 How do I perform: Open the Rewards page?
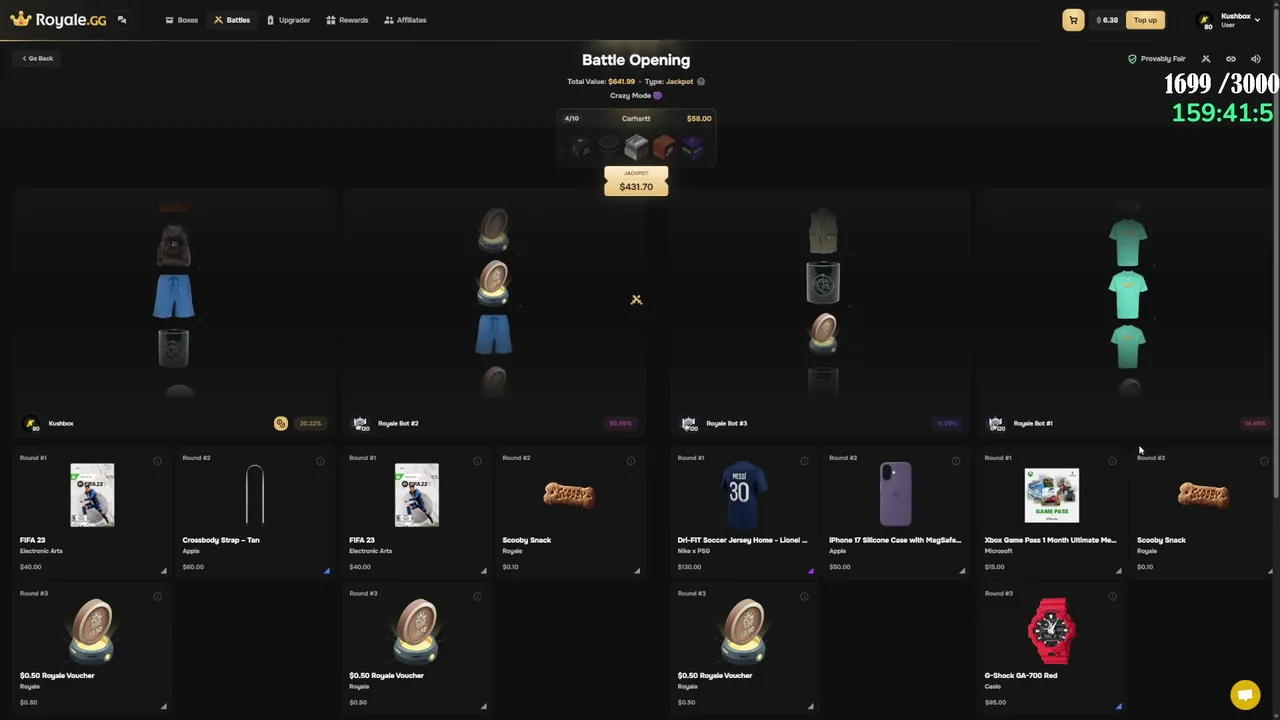click(x=347, y=20)
